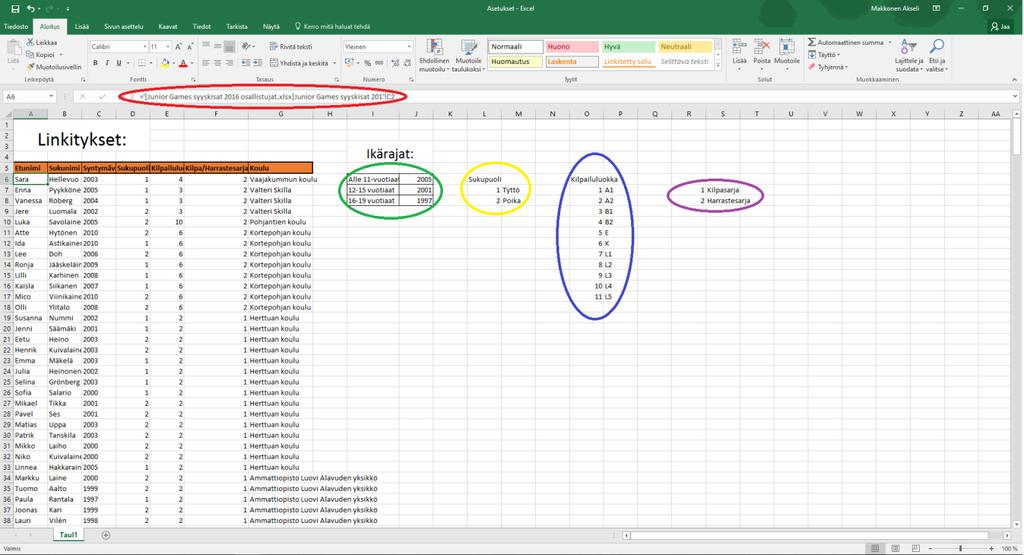Screen dimensions: 1024x555
Task: Decrease decimal places
Action: tap(406, 63)
